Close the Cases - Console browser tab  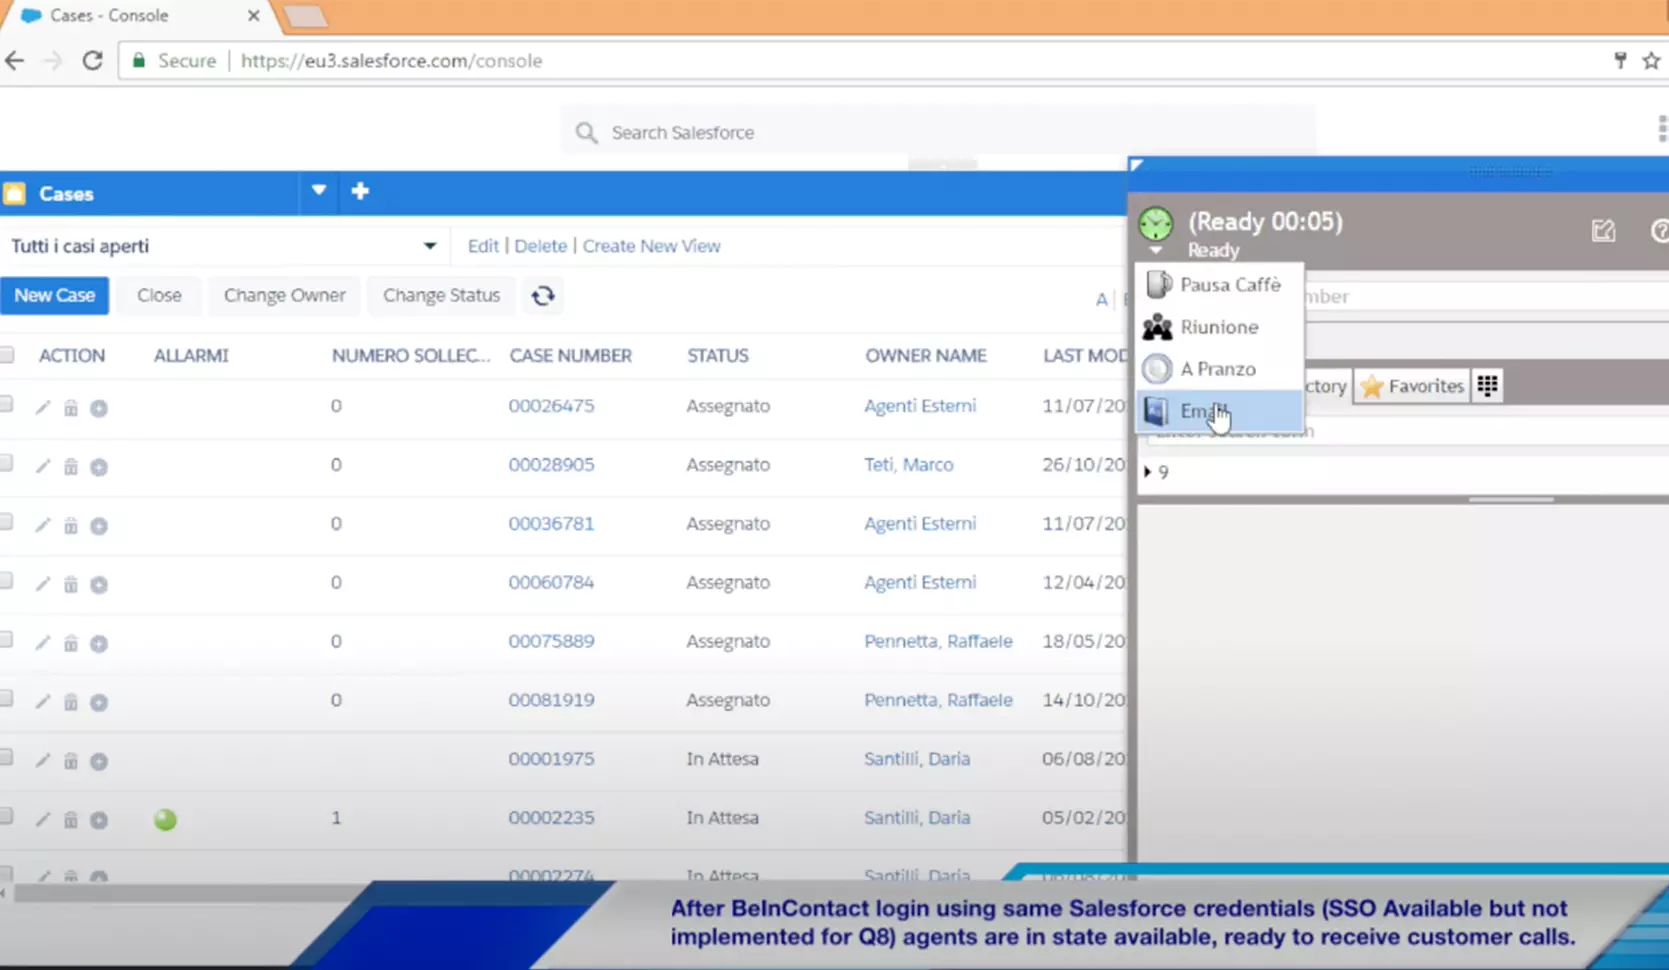pos(253,16)
